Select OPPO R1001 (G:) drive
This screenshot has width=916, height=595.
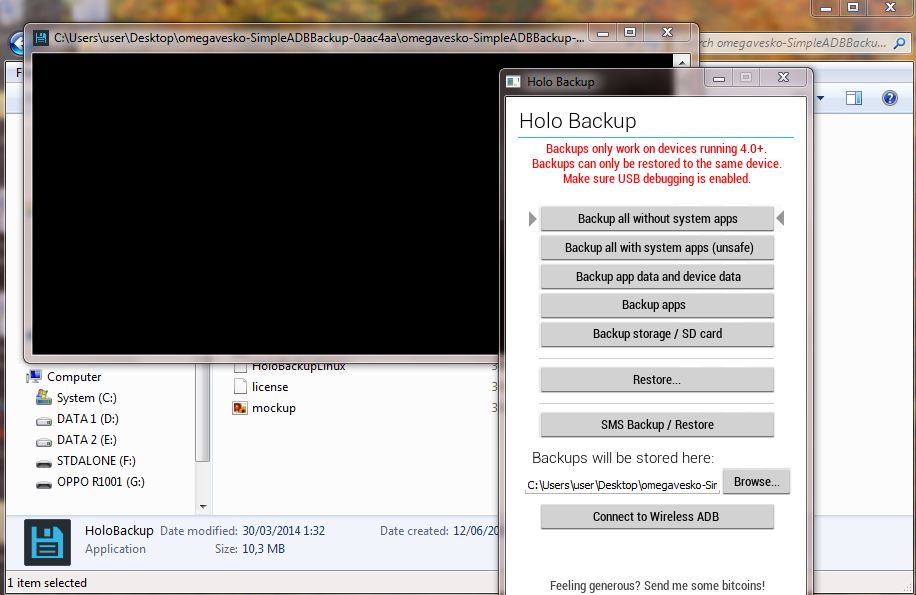(x=100, y=482)
